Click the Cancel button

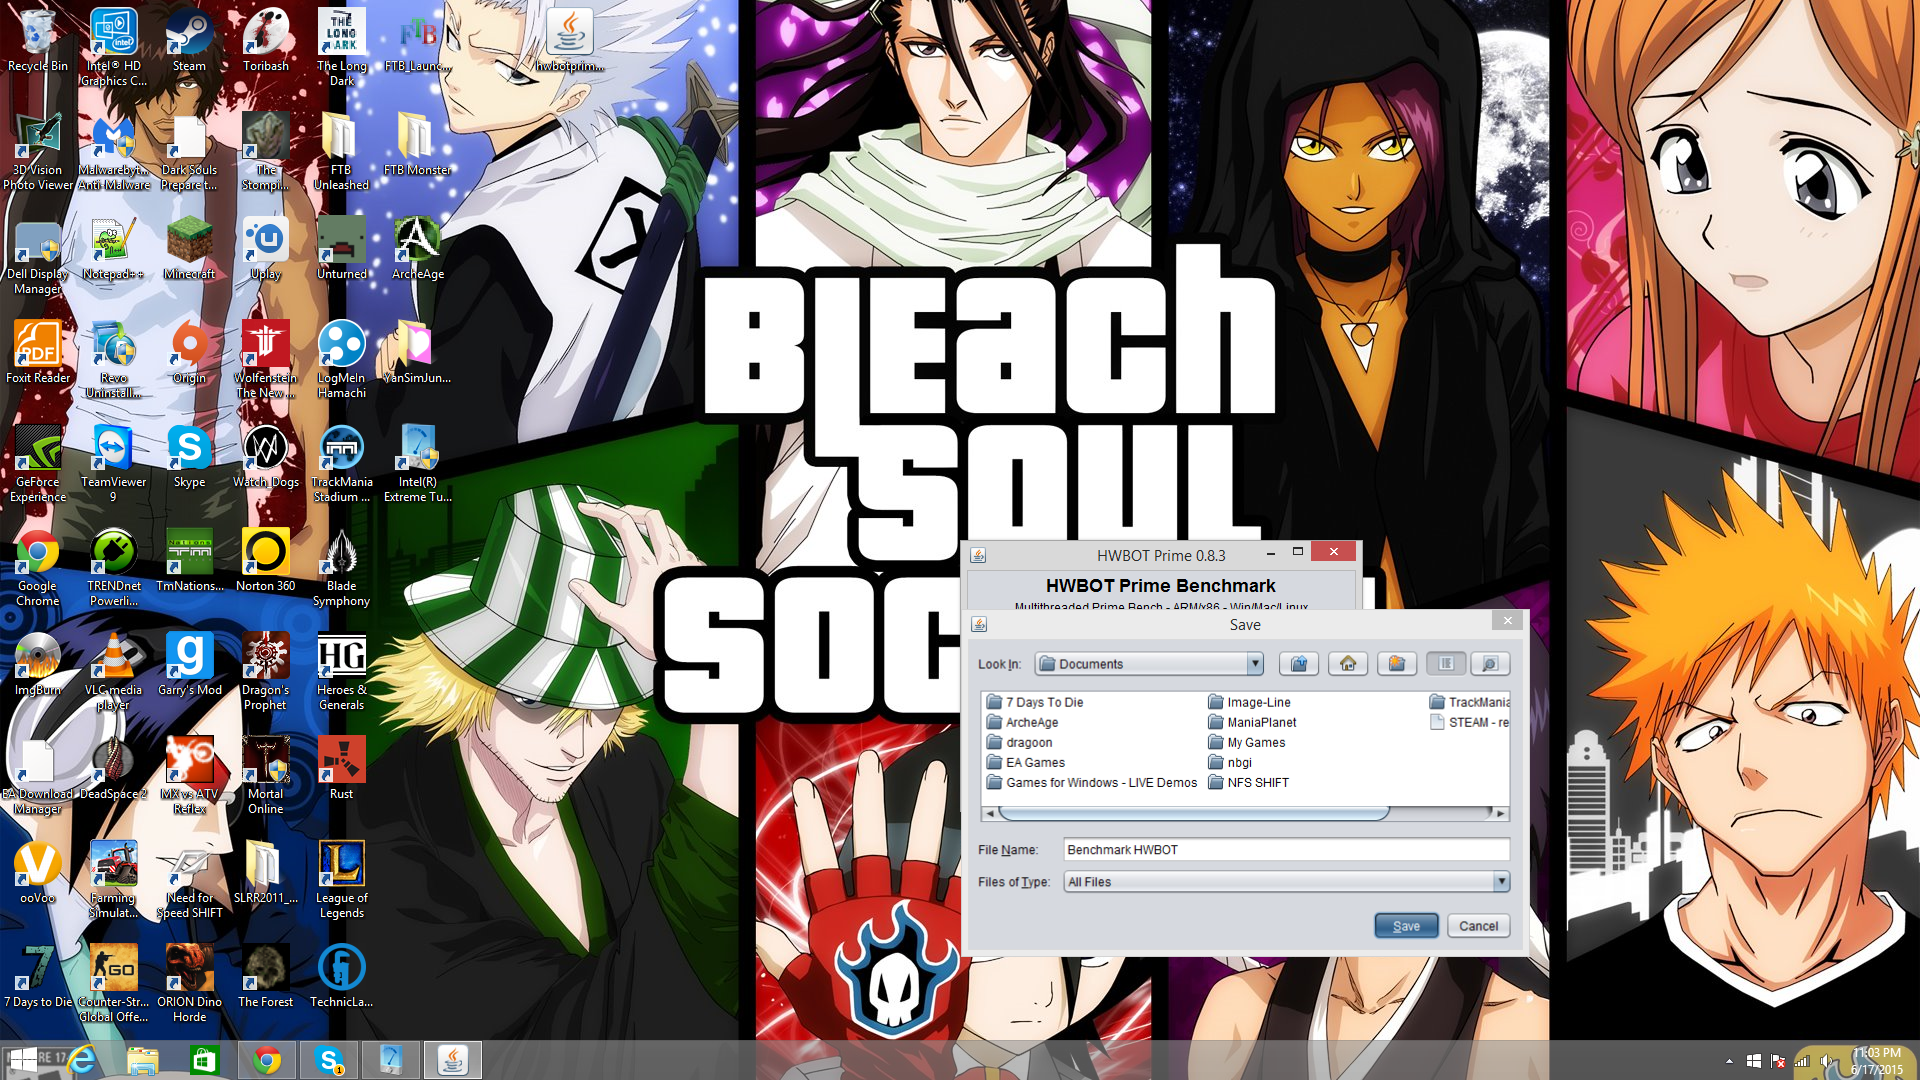coord(1478,926)
